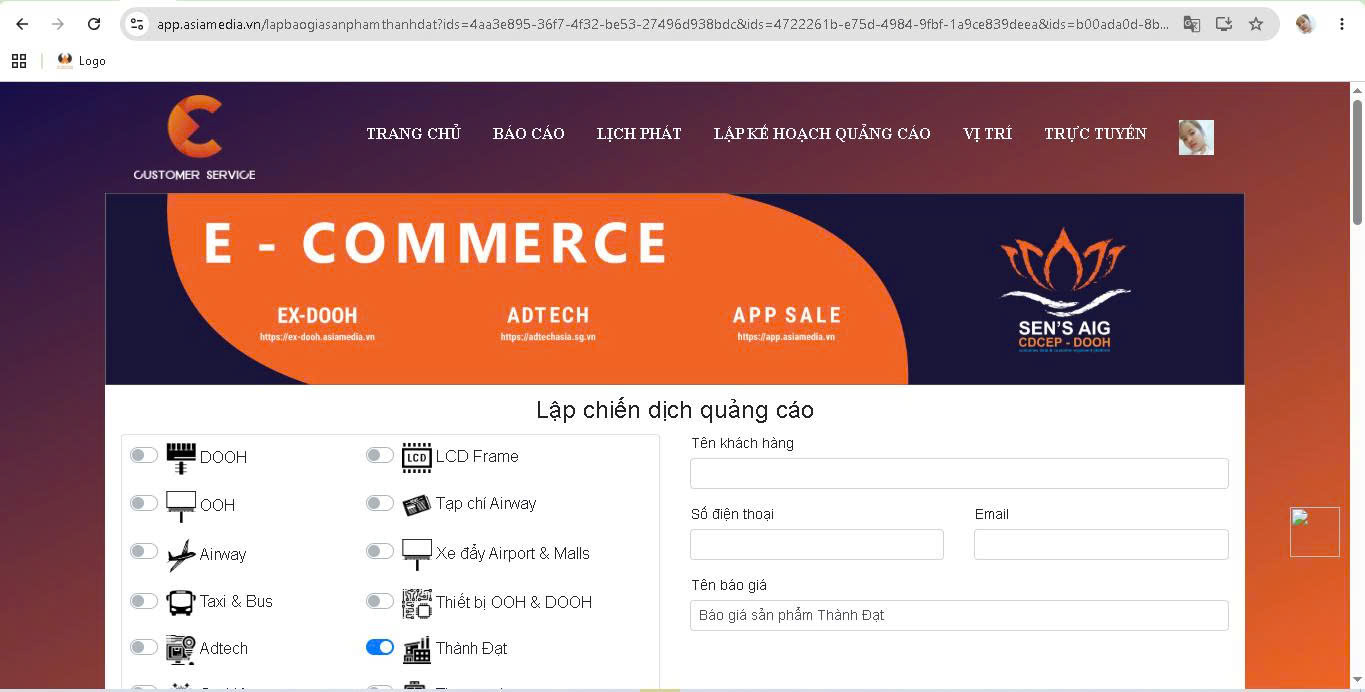Enable the DOOH toggle
Image resolution: width=1365 pixels, height=692 pixels.
144,455
